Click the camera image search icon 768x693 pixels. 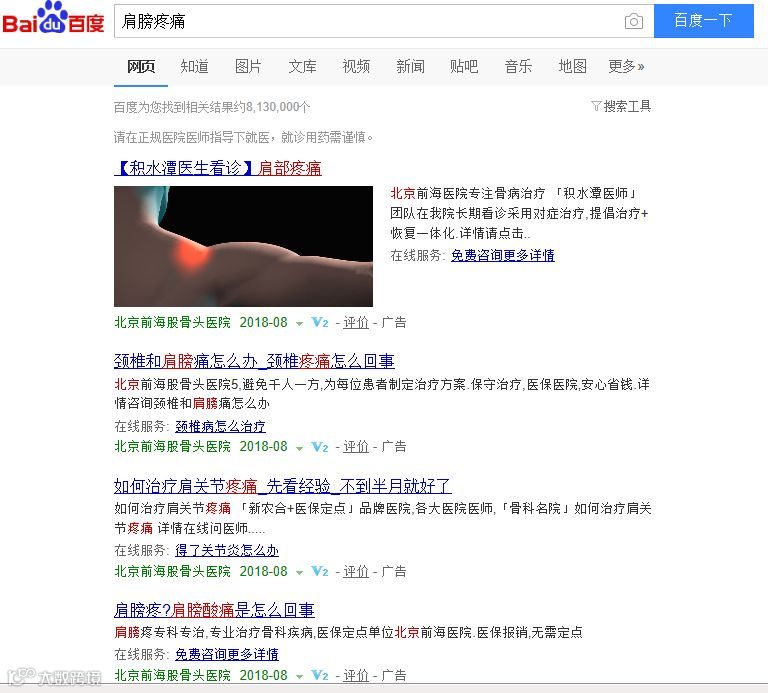634,21
